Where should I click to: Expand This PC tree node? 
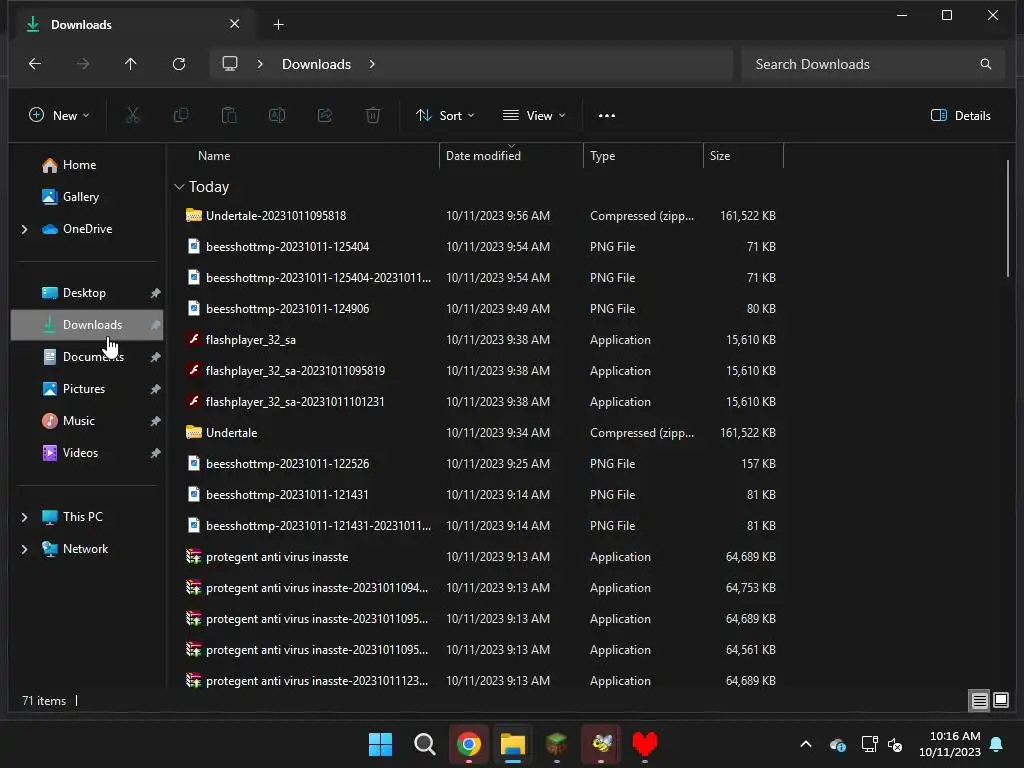24,517
